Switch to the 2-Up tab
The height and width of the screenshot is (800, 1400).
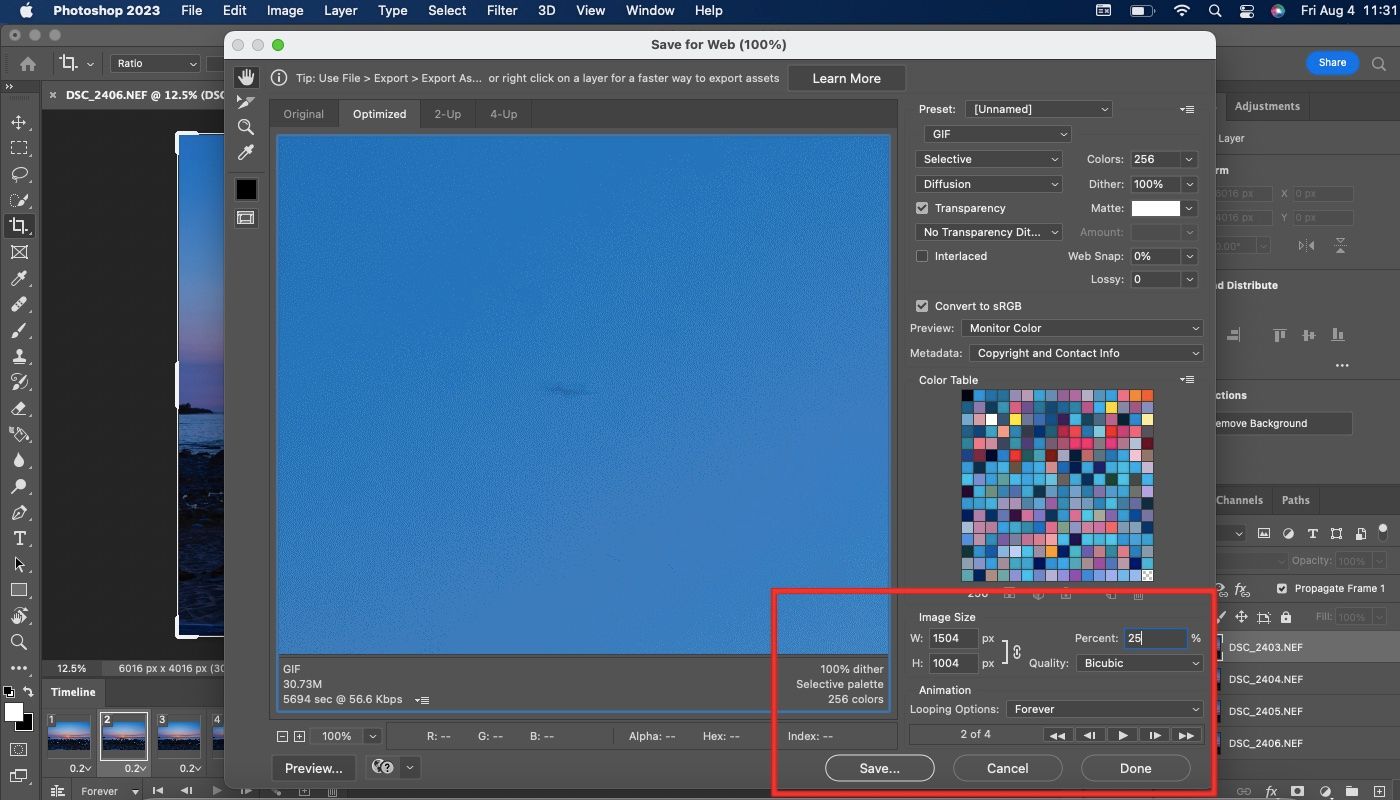(x=447, y=114)
